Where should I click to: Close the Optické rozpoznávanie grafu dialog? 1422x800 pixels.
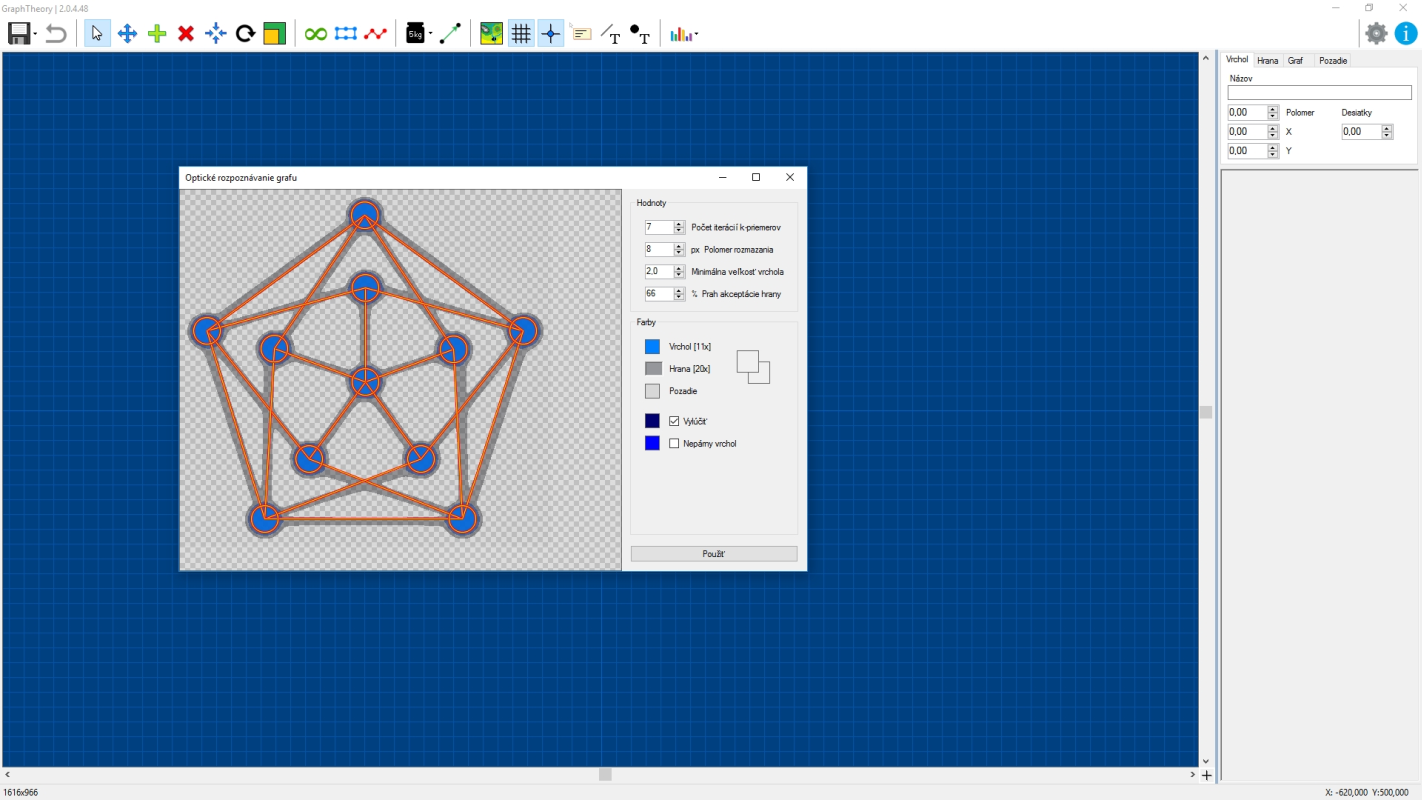(x=790, y=177)
